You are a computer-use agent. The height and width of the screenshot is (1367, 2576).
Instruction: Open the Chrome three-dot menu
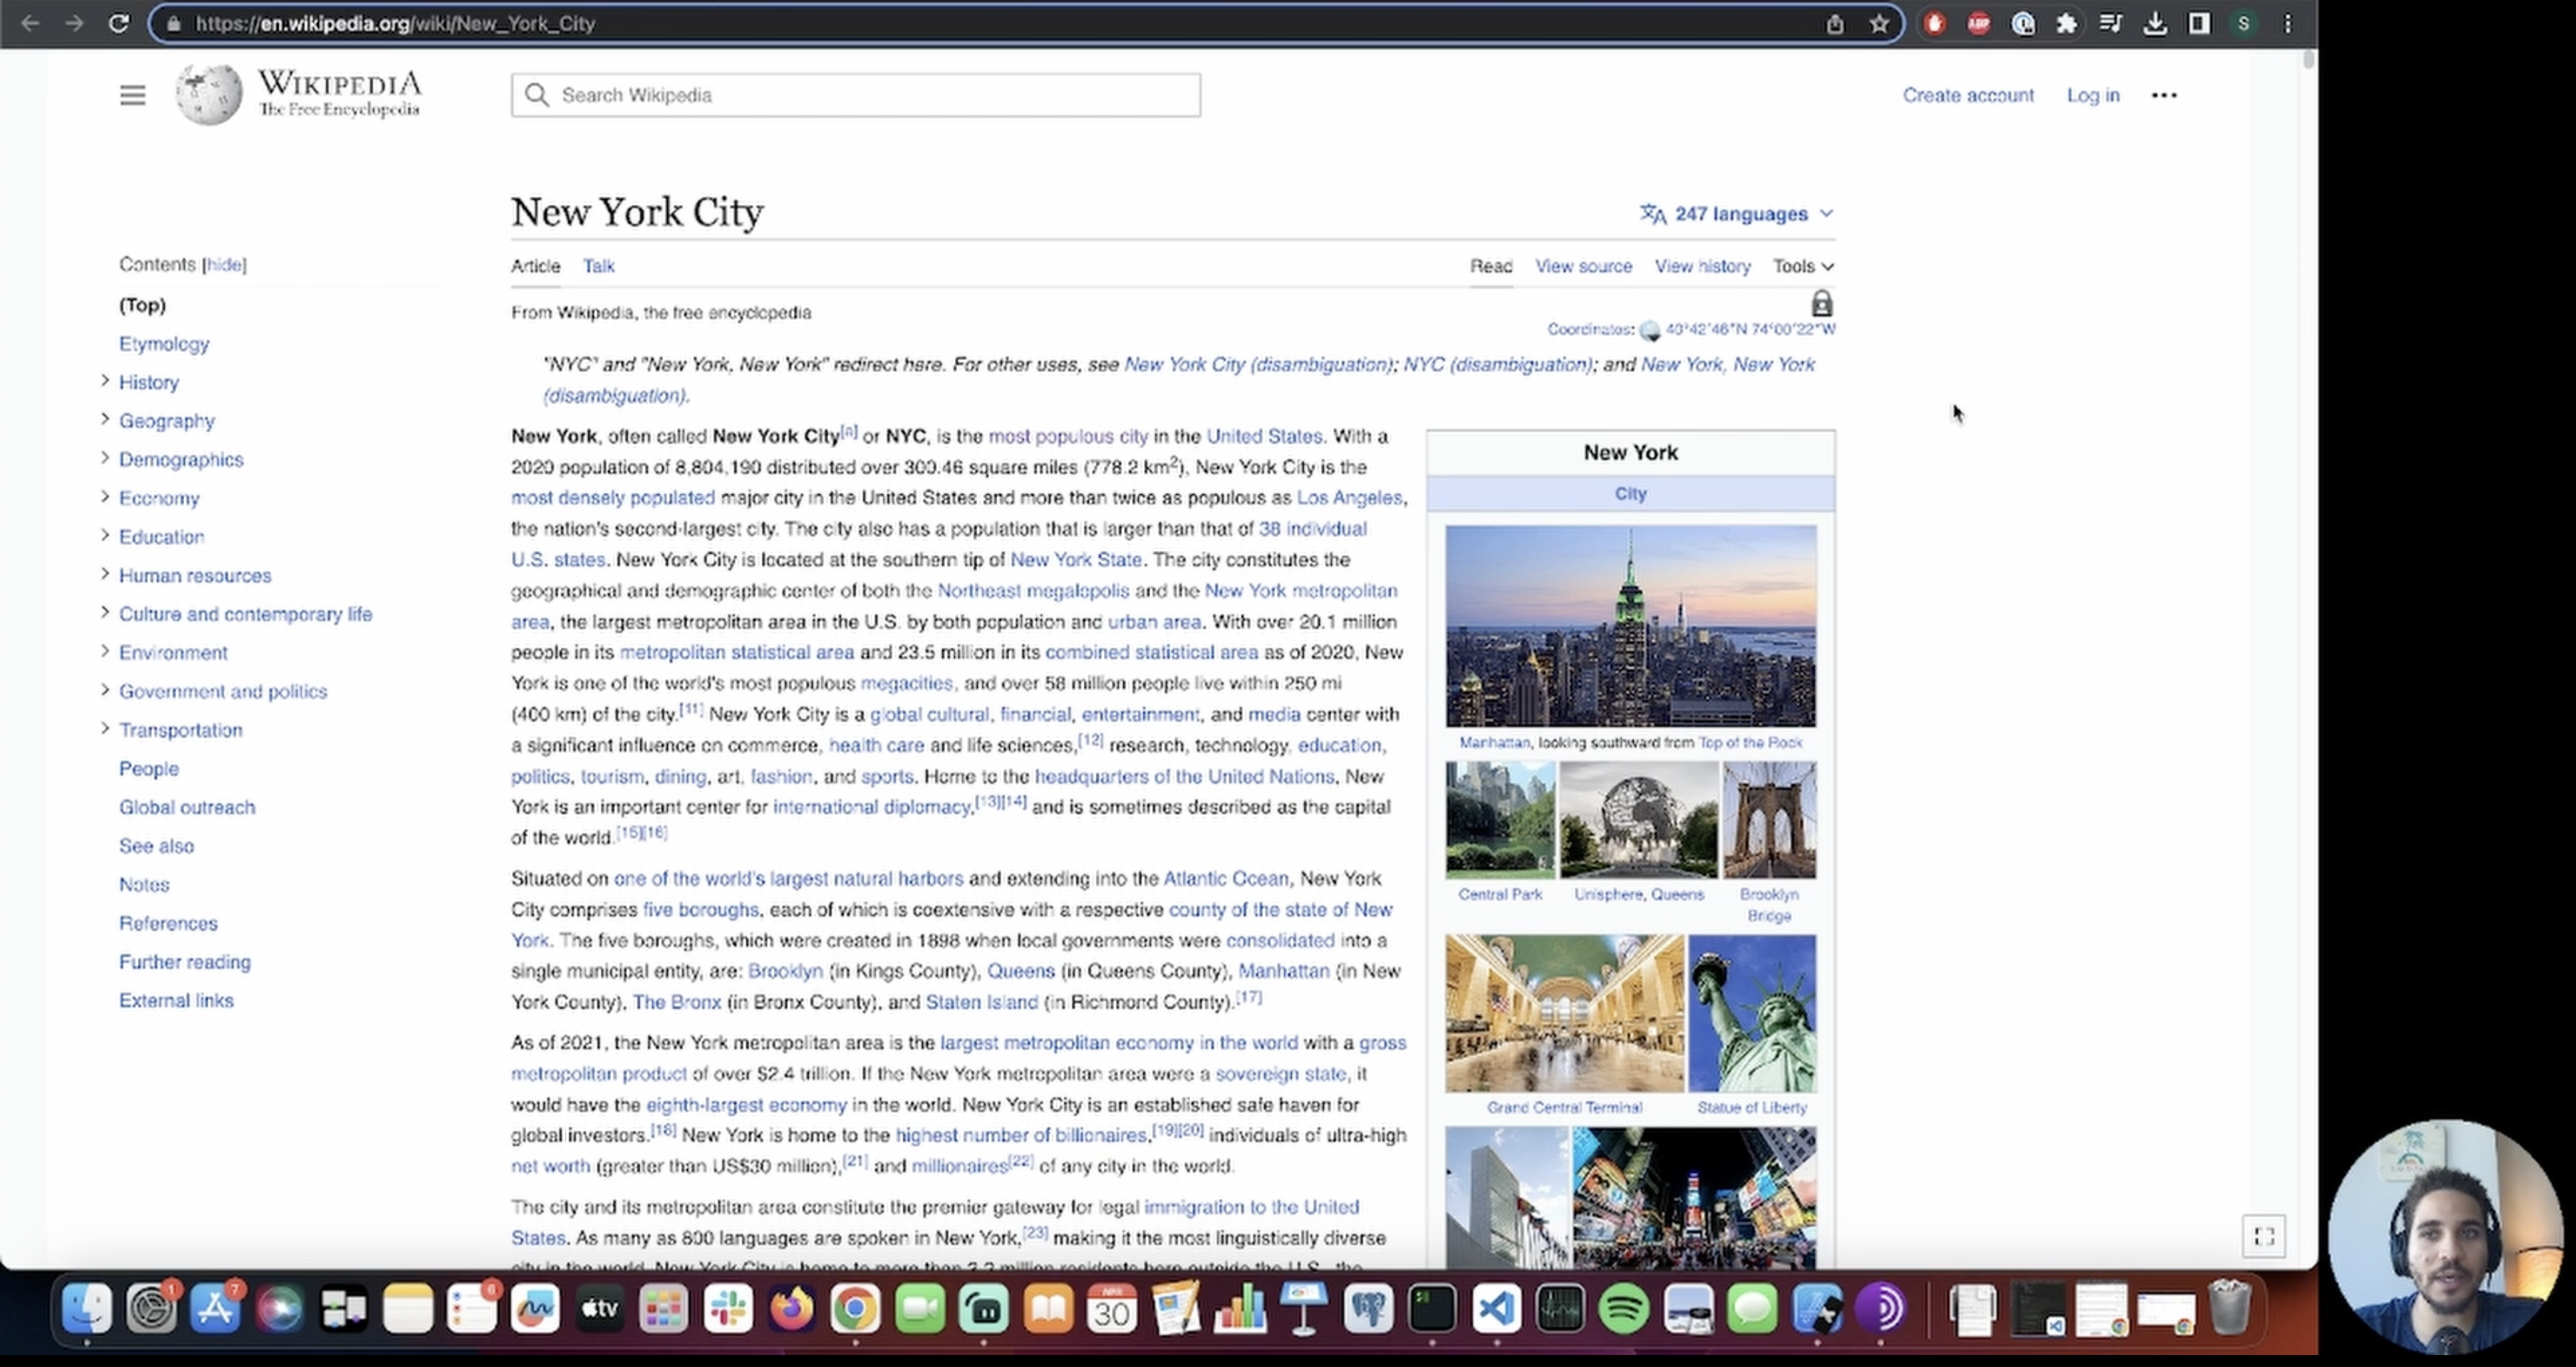pos(2287,24)
